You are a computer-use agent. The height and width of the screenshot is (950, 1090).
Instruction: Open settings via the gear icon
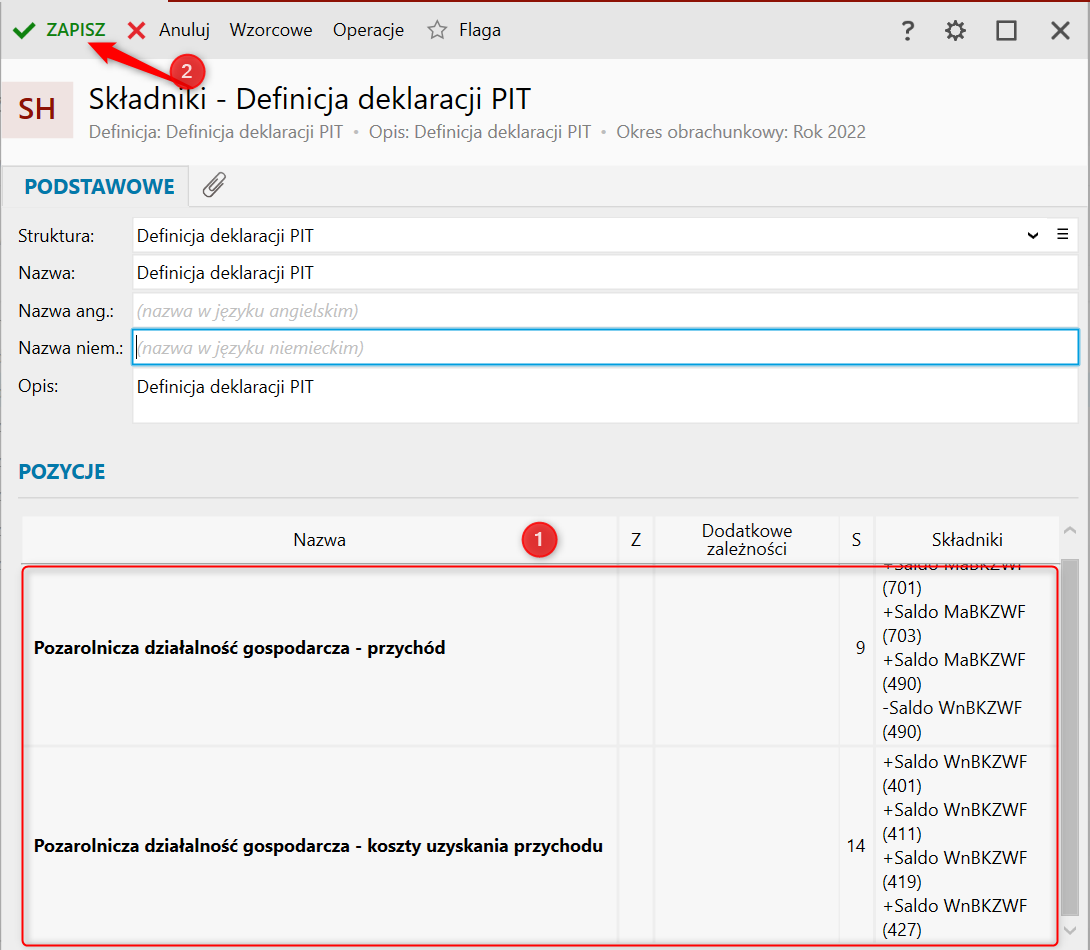point(956,31)
